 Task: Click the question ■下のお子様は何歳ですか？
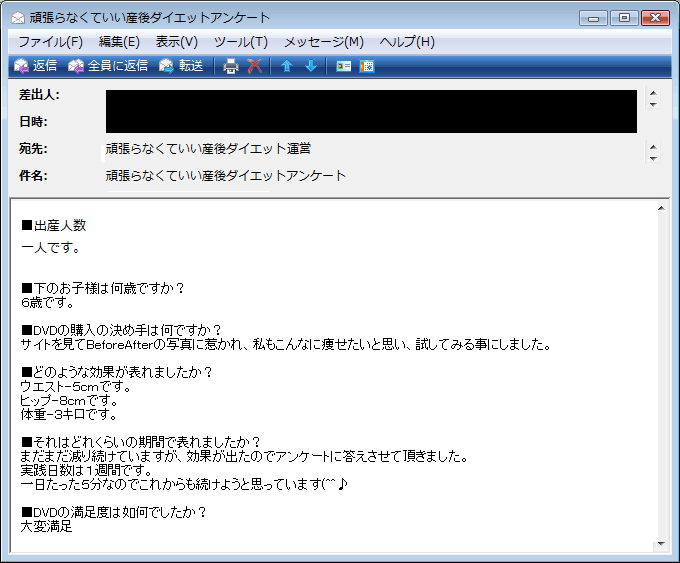pos(103,288)
